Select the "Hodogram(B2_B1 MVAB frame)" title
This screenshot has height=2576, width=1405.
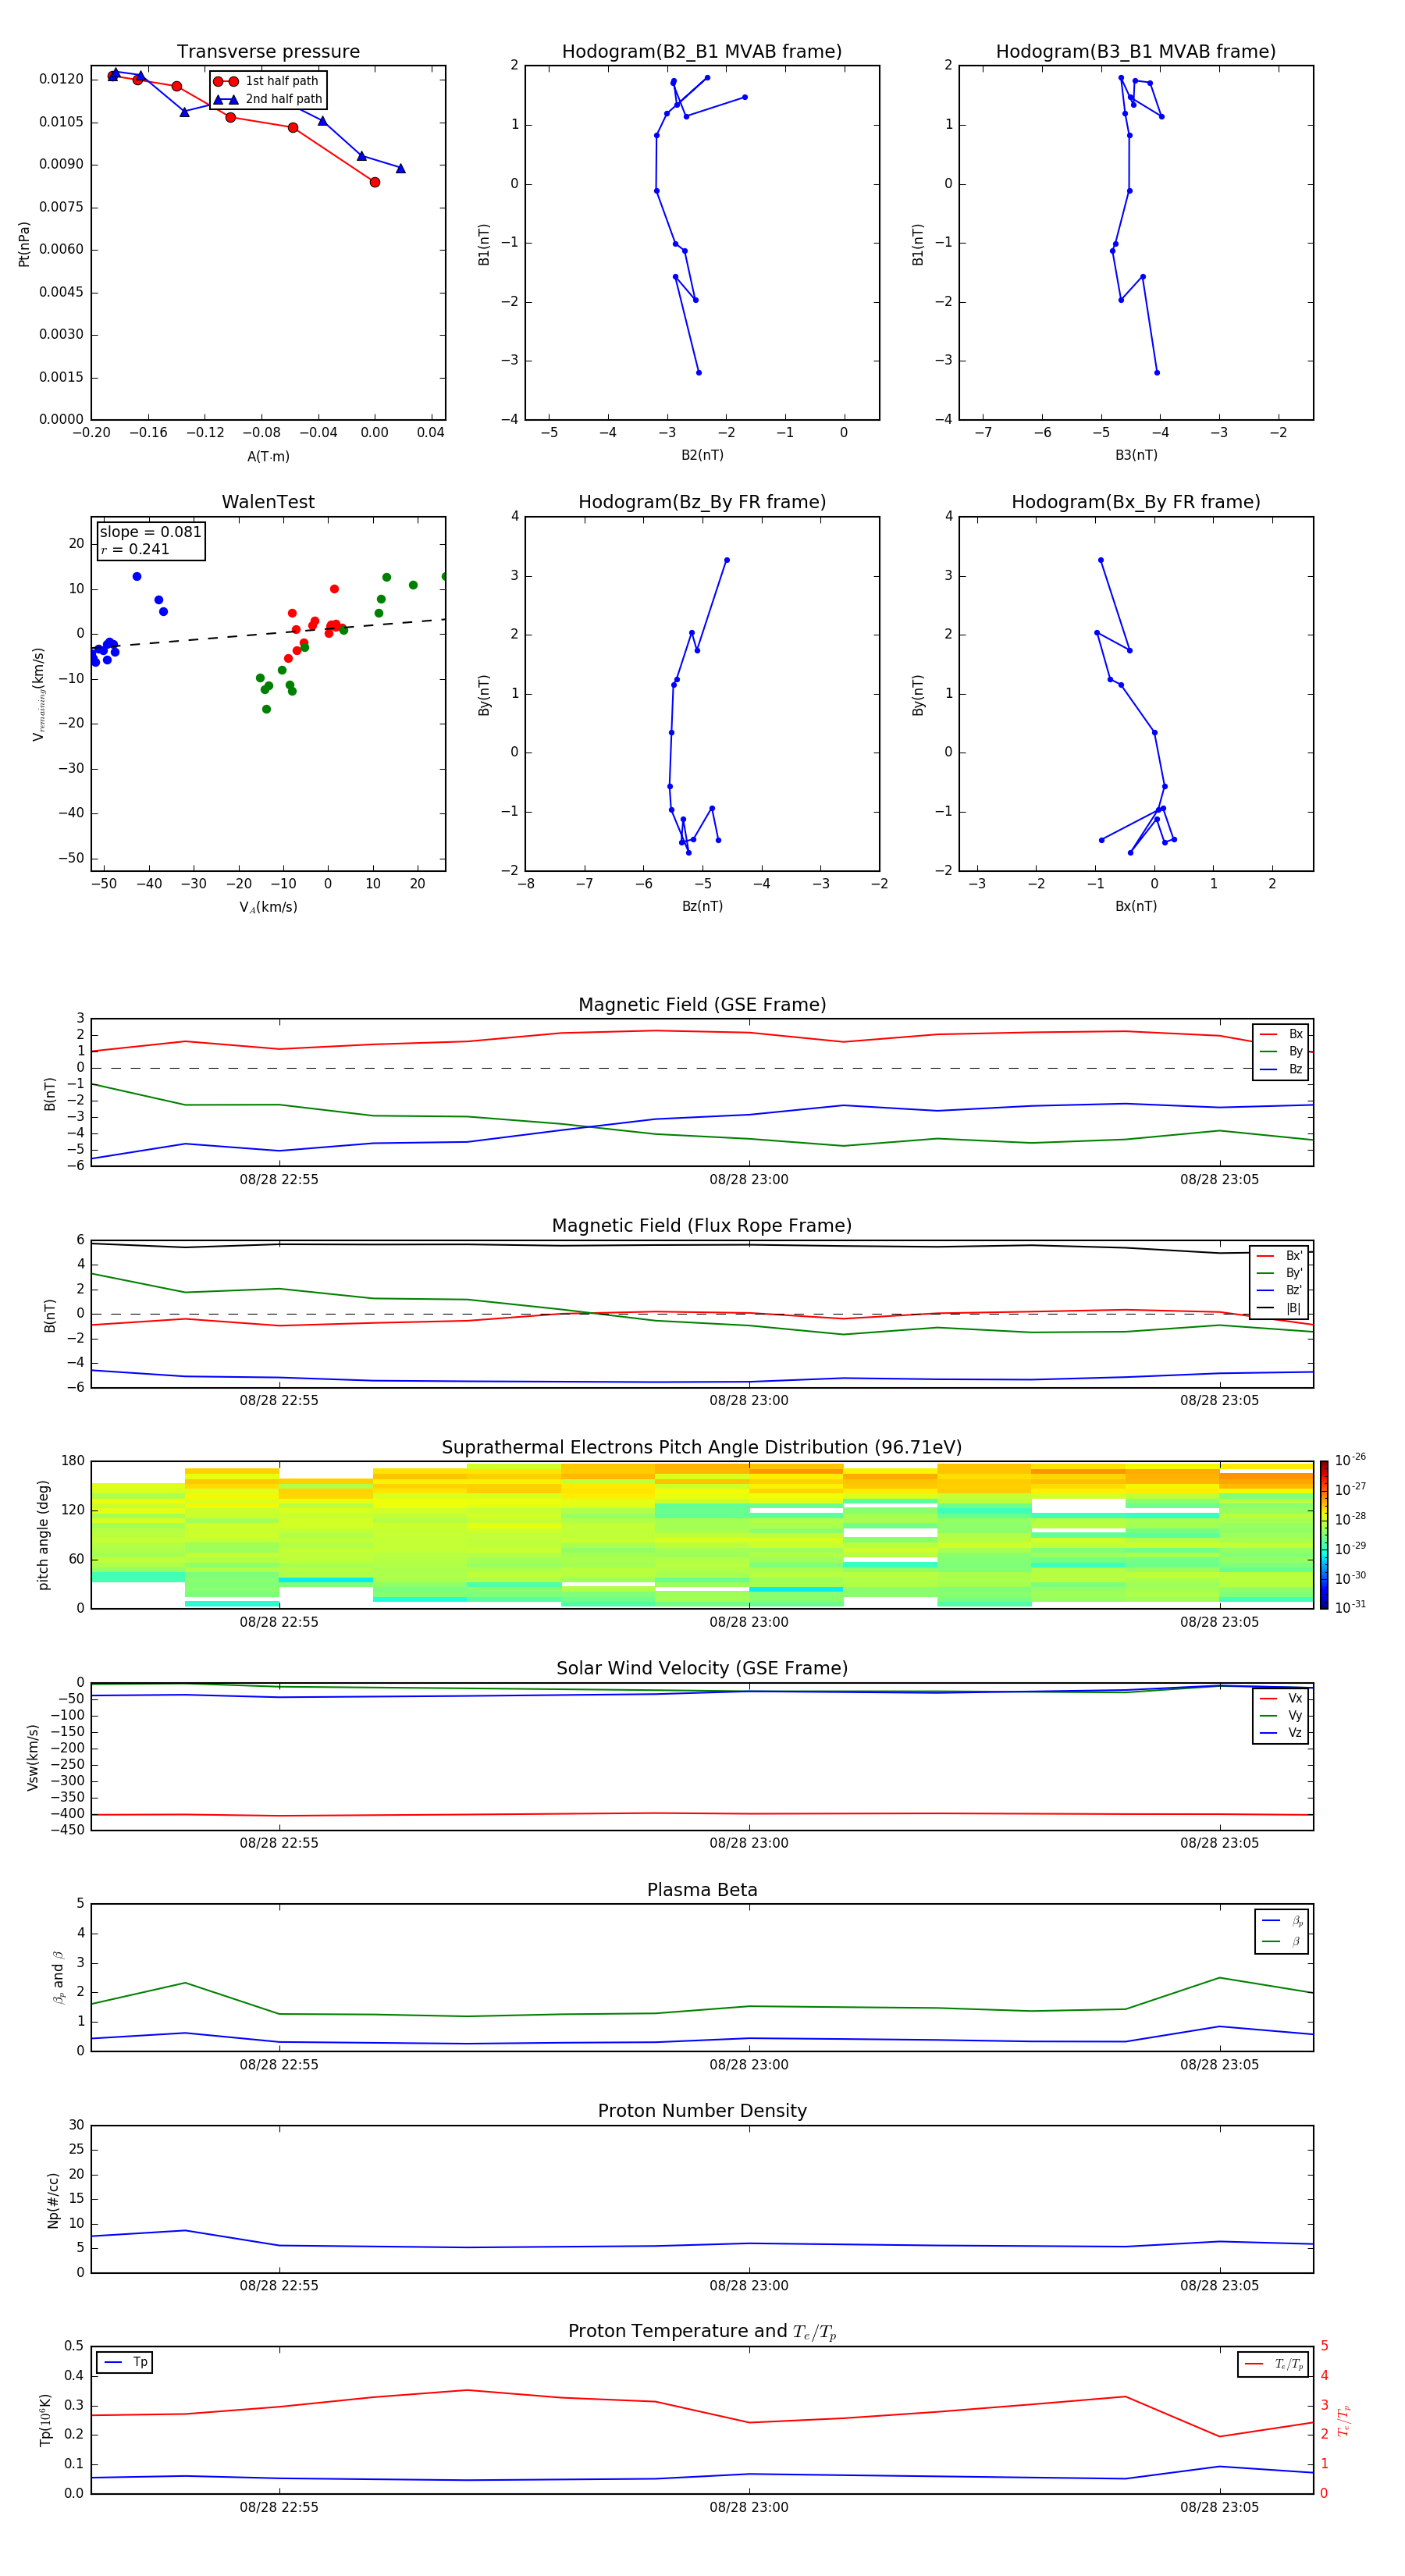(702, 52)
